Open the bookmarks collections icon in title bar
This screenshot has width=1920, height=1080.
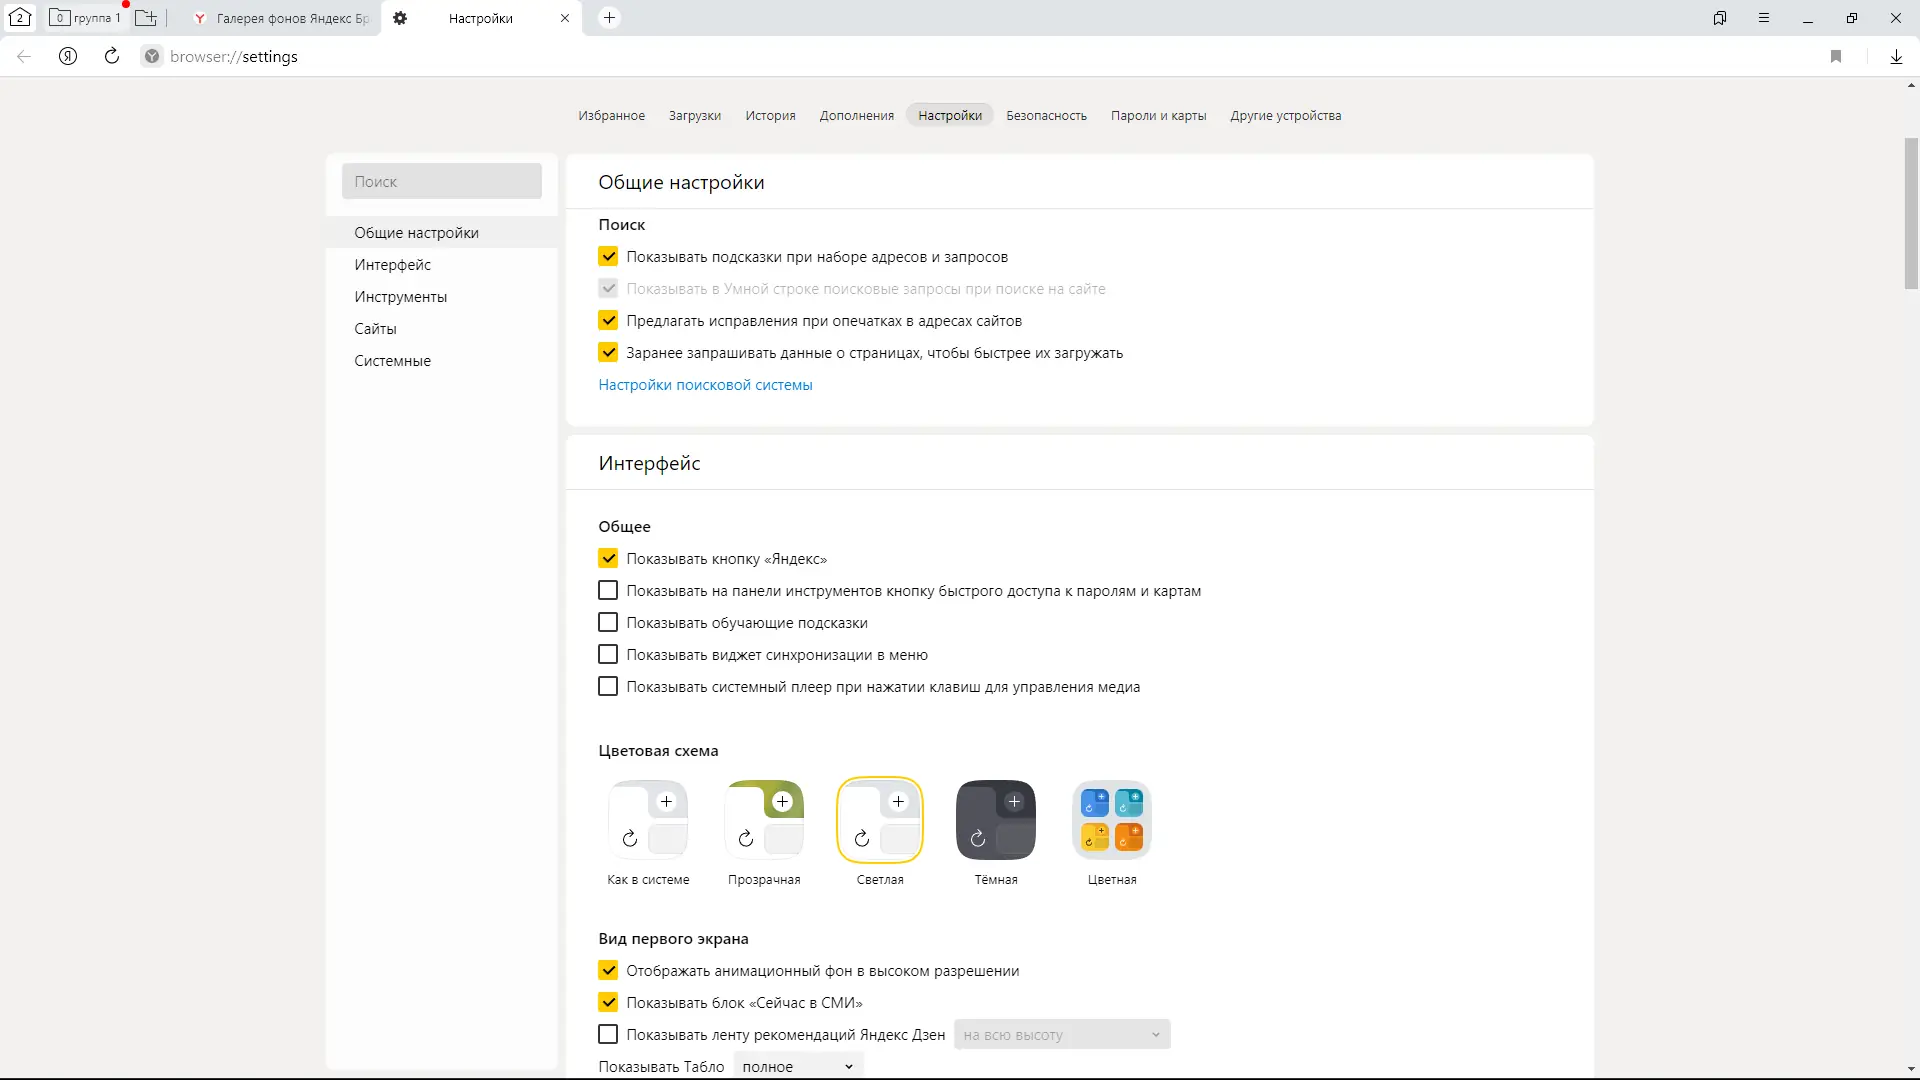(x=1720, y=18)
